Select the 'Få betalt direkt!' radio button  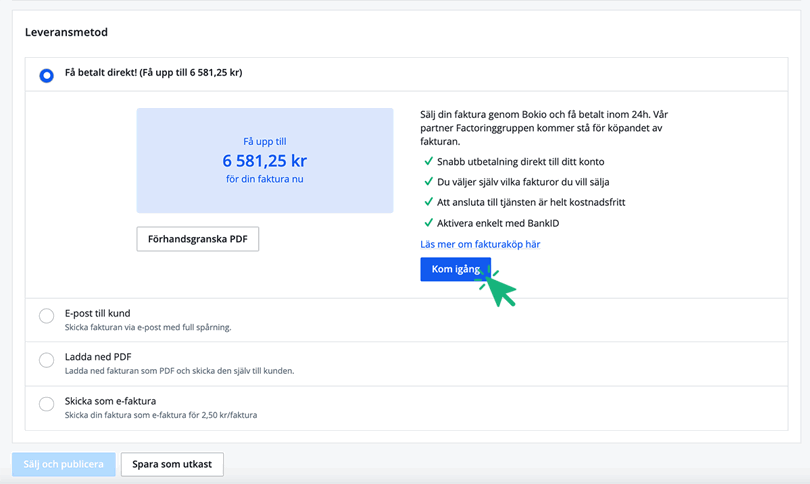tap(46, 75)
